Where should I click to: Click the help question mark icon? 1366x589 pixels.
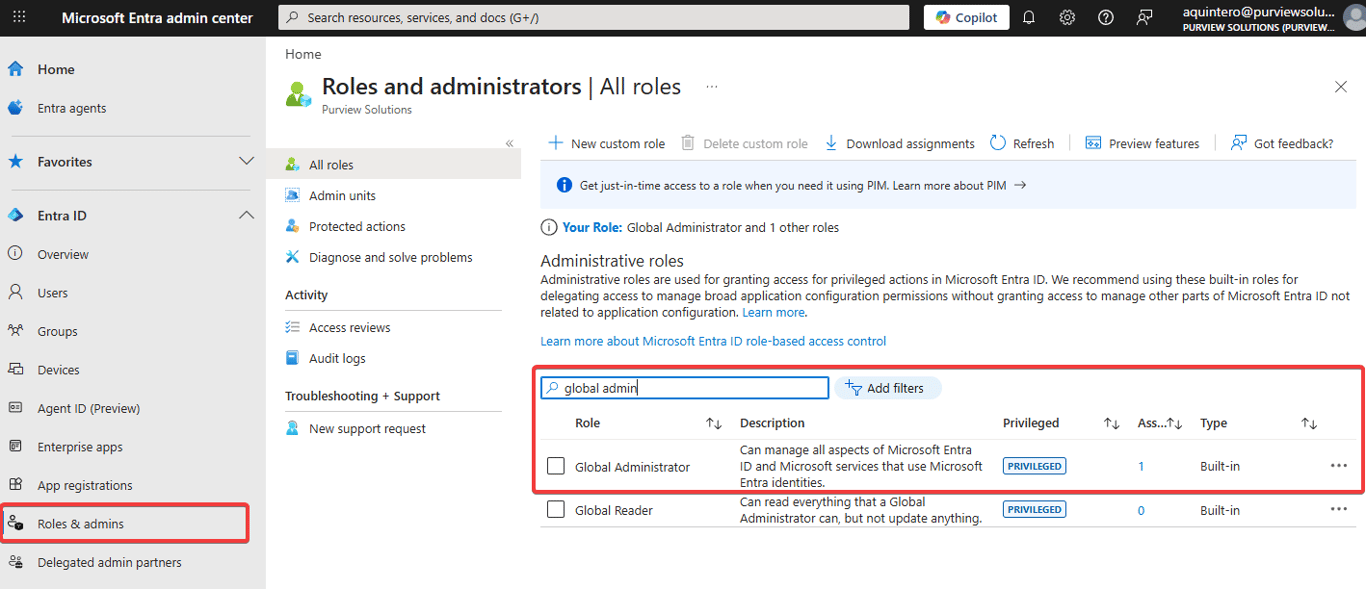coord(1105,17)
